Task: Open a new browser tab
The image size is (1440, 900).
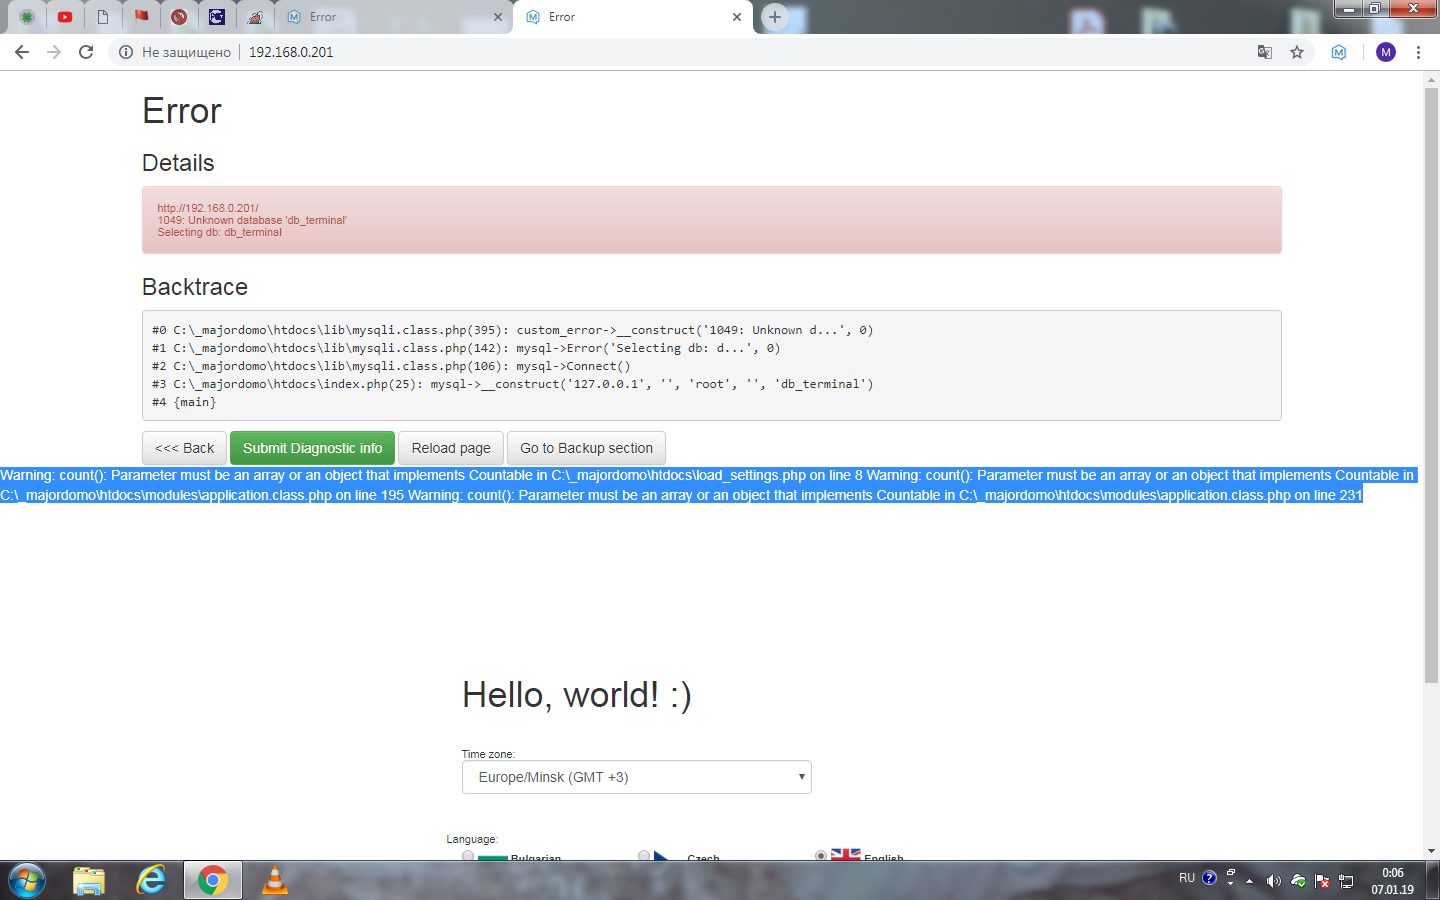Action: pos(775,17)
